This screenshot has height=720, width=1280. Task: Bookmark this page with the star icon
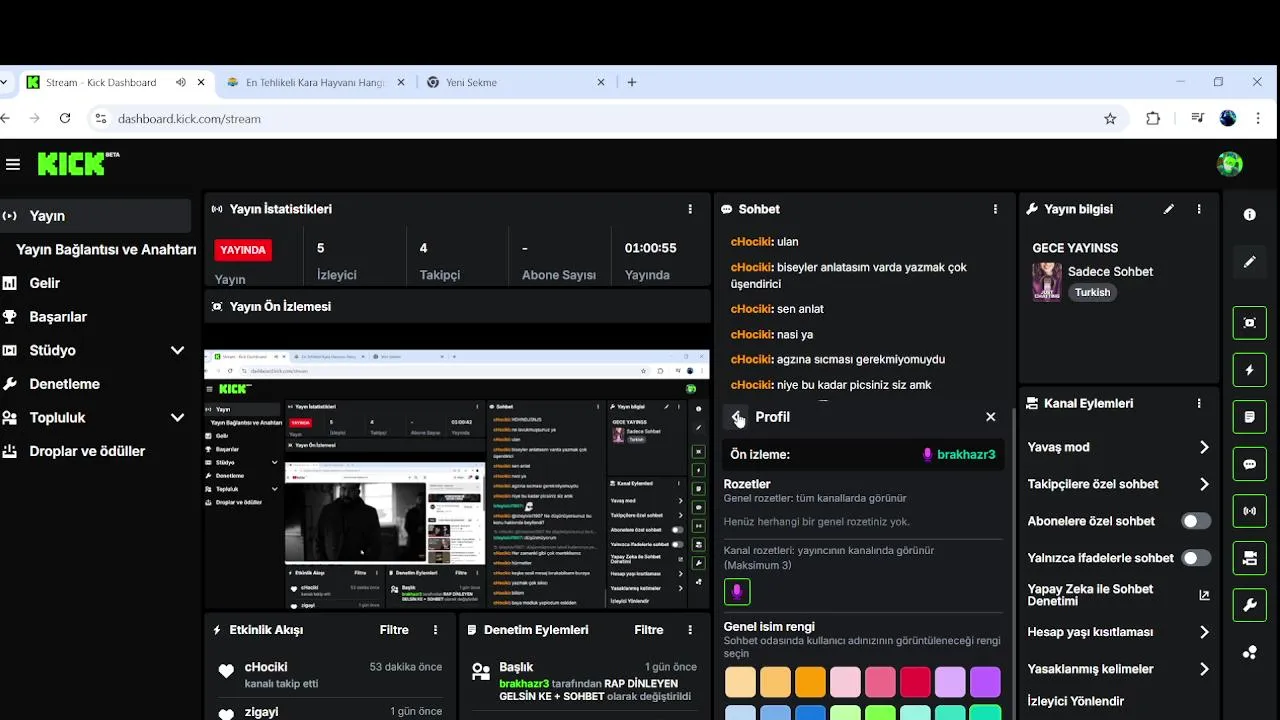(x=1110, y=118)
